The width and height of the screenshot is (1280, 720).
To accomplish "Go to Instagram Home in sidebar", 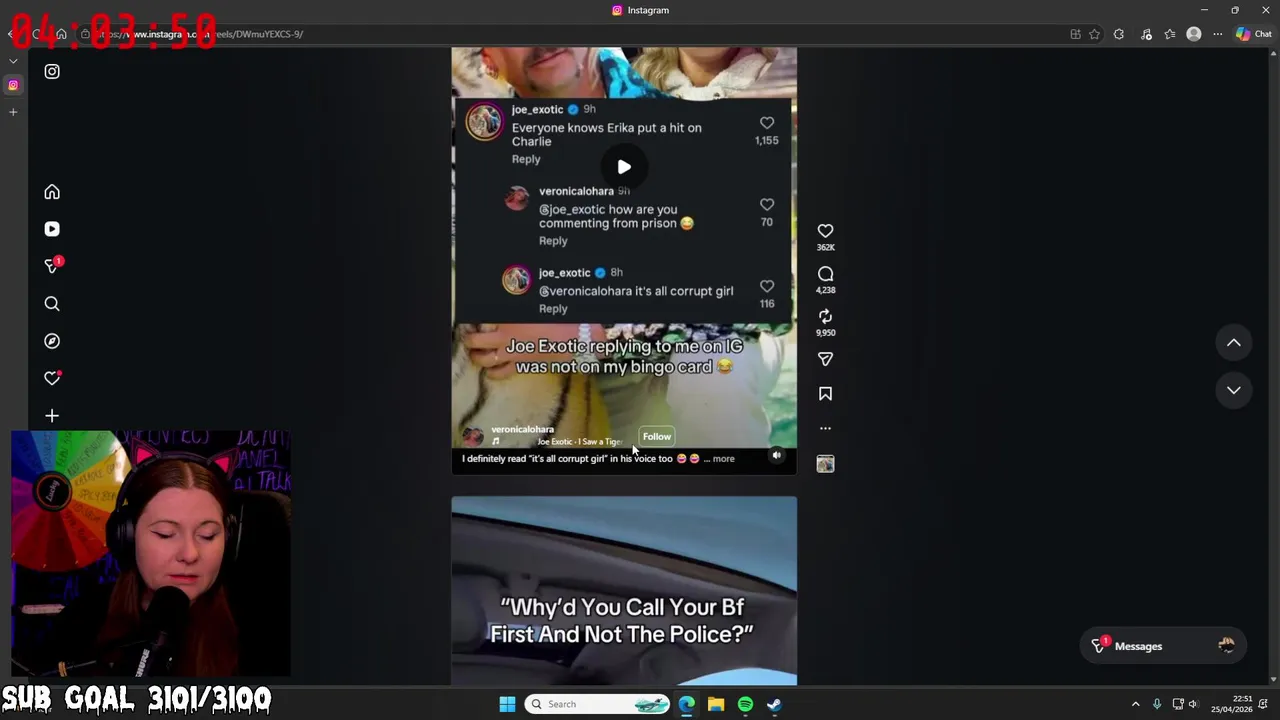I will click(52, 192).
